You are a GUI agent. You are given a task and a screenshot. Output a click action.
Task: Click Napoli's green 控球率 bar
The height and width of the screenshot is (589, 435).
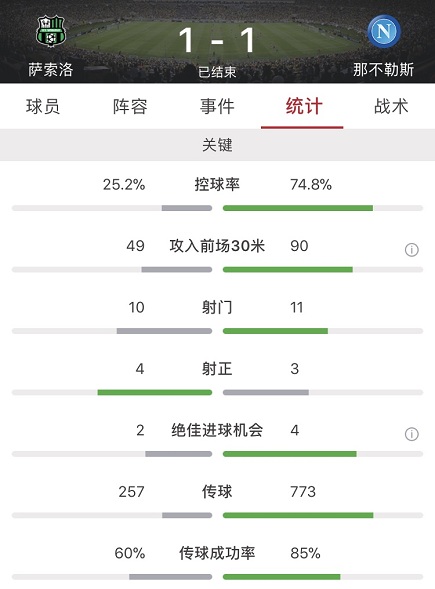point(298,208)
